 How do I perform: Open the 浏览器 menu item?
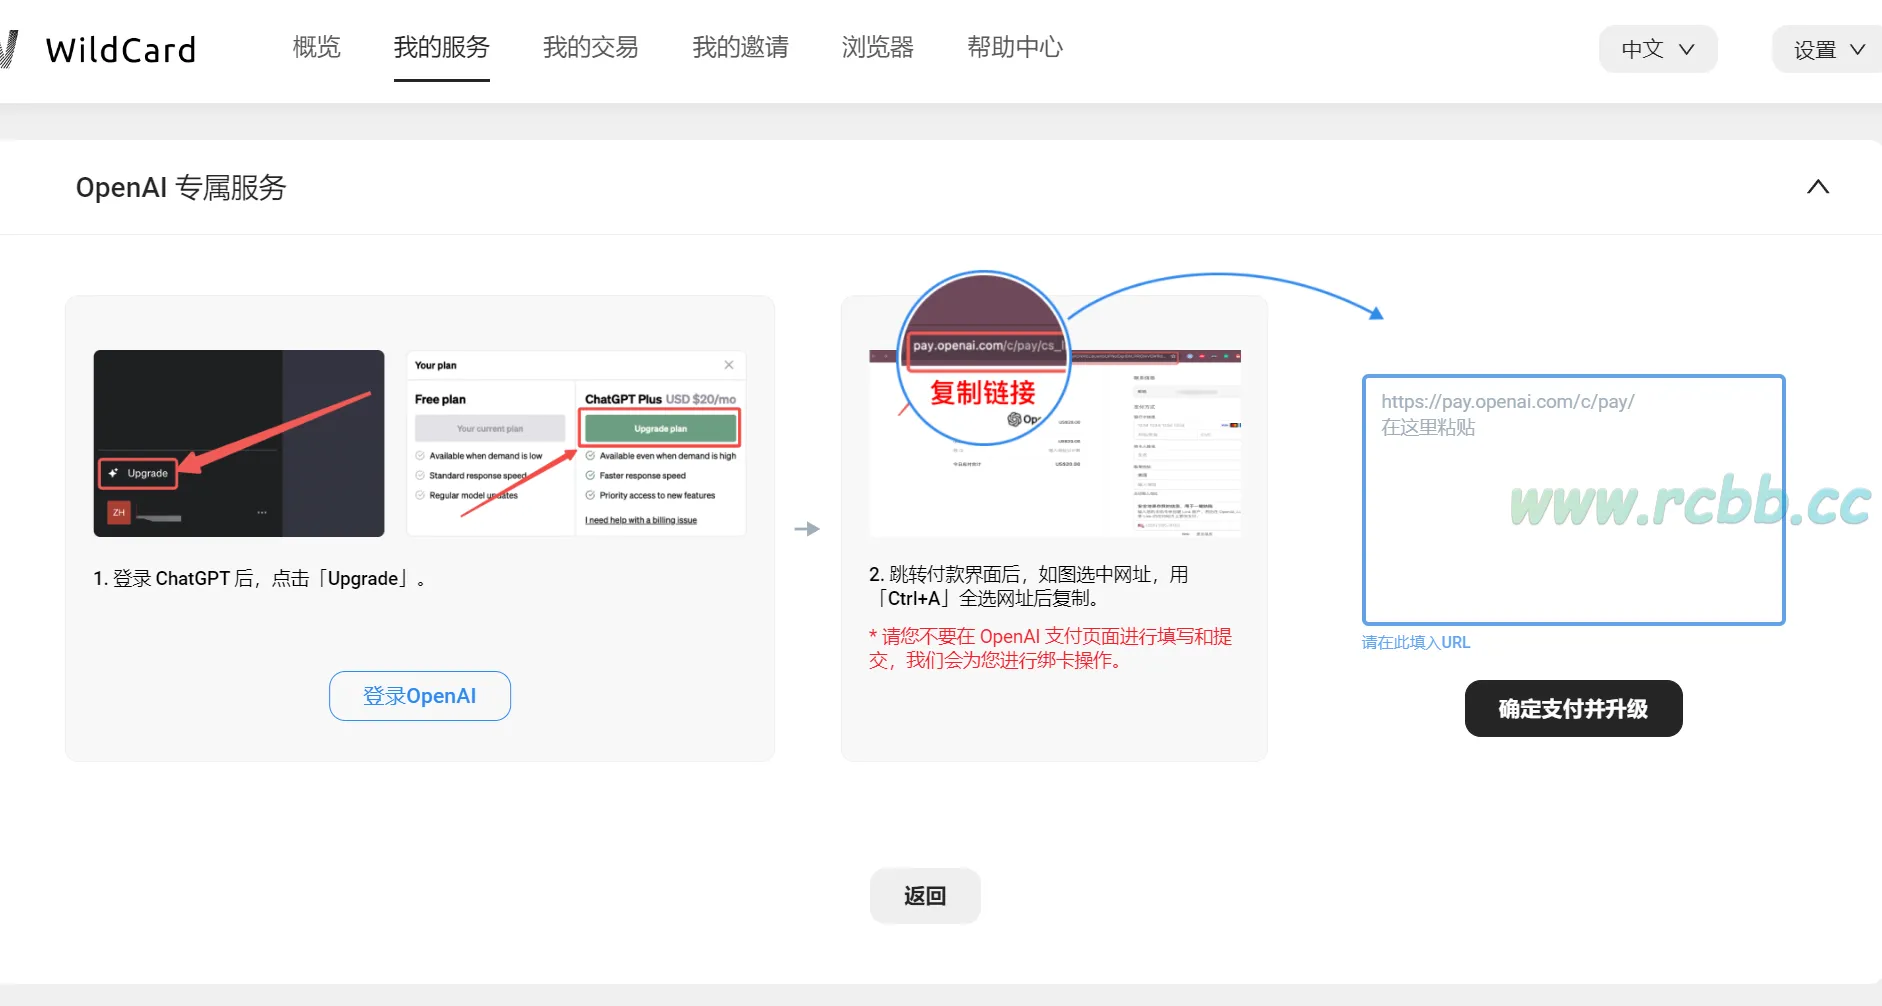tap(877, 47)
